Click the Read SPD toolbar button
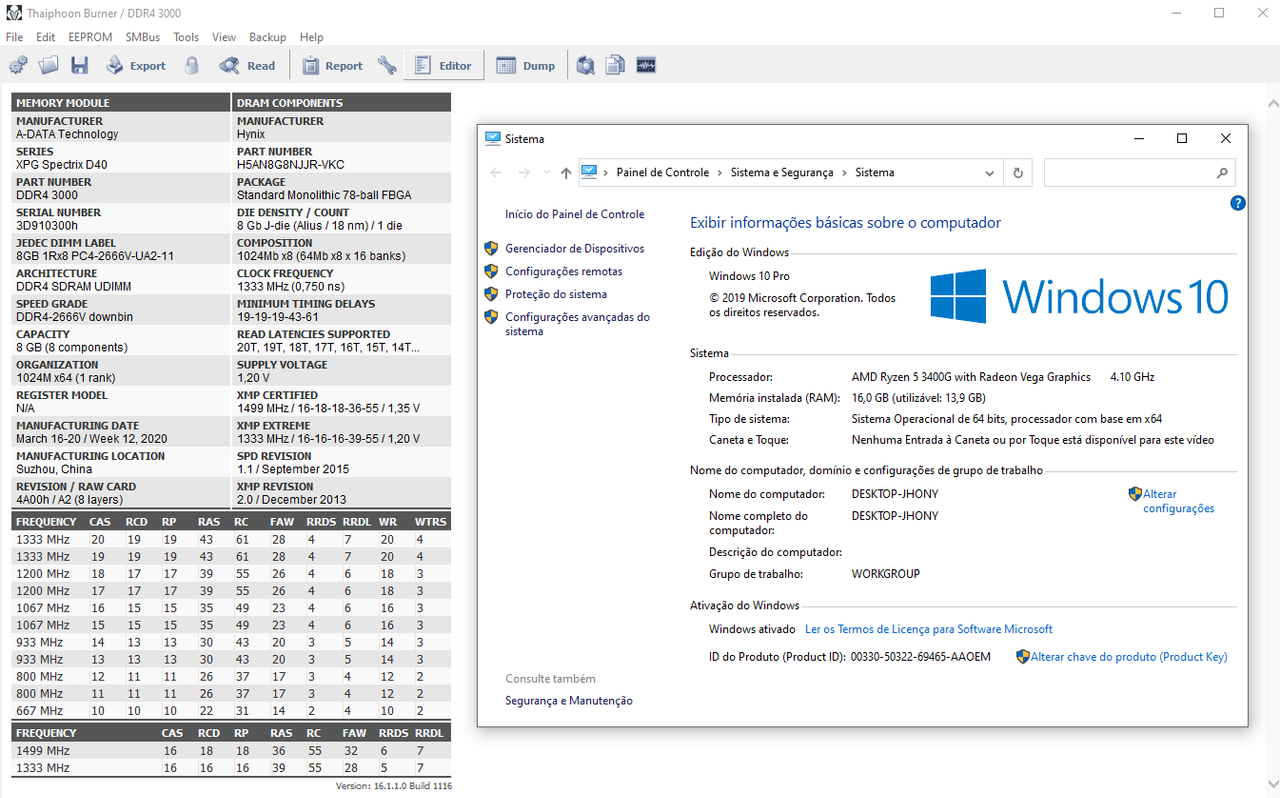Viewport: 1280px width, 798px height. click(247, 66)
